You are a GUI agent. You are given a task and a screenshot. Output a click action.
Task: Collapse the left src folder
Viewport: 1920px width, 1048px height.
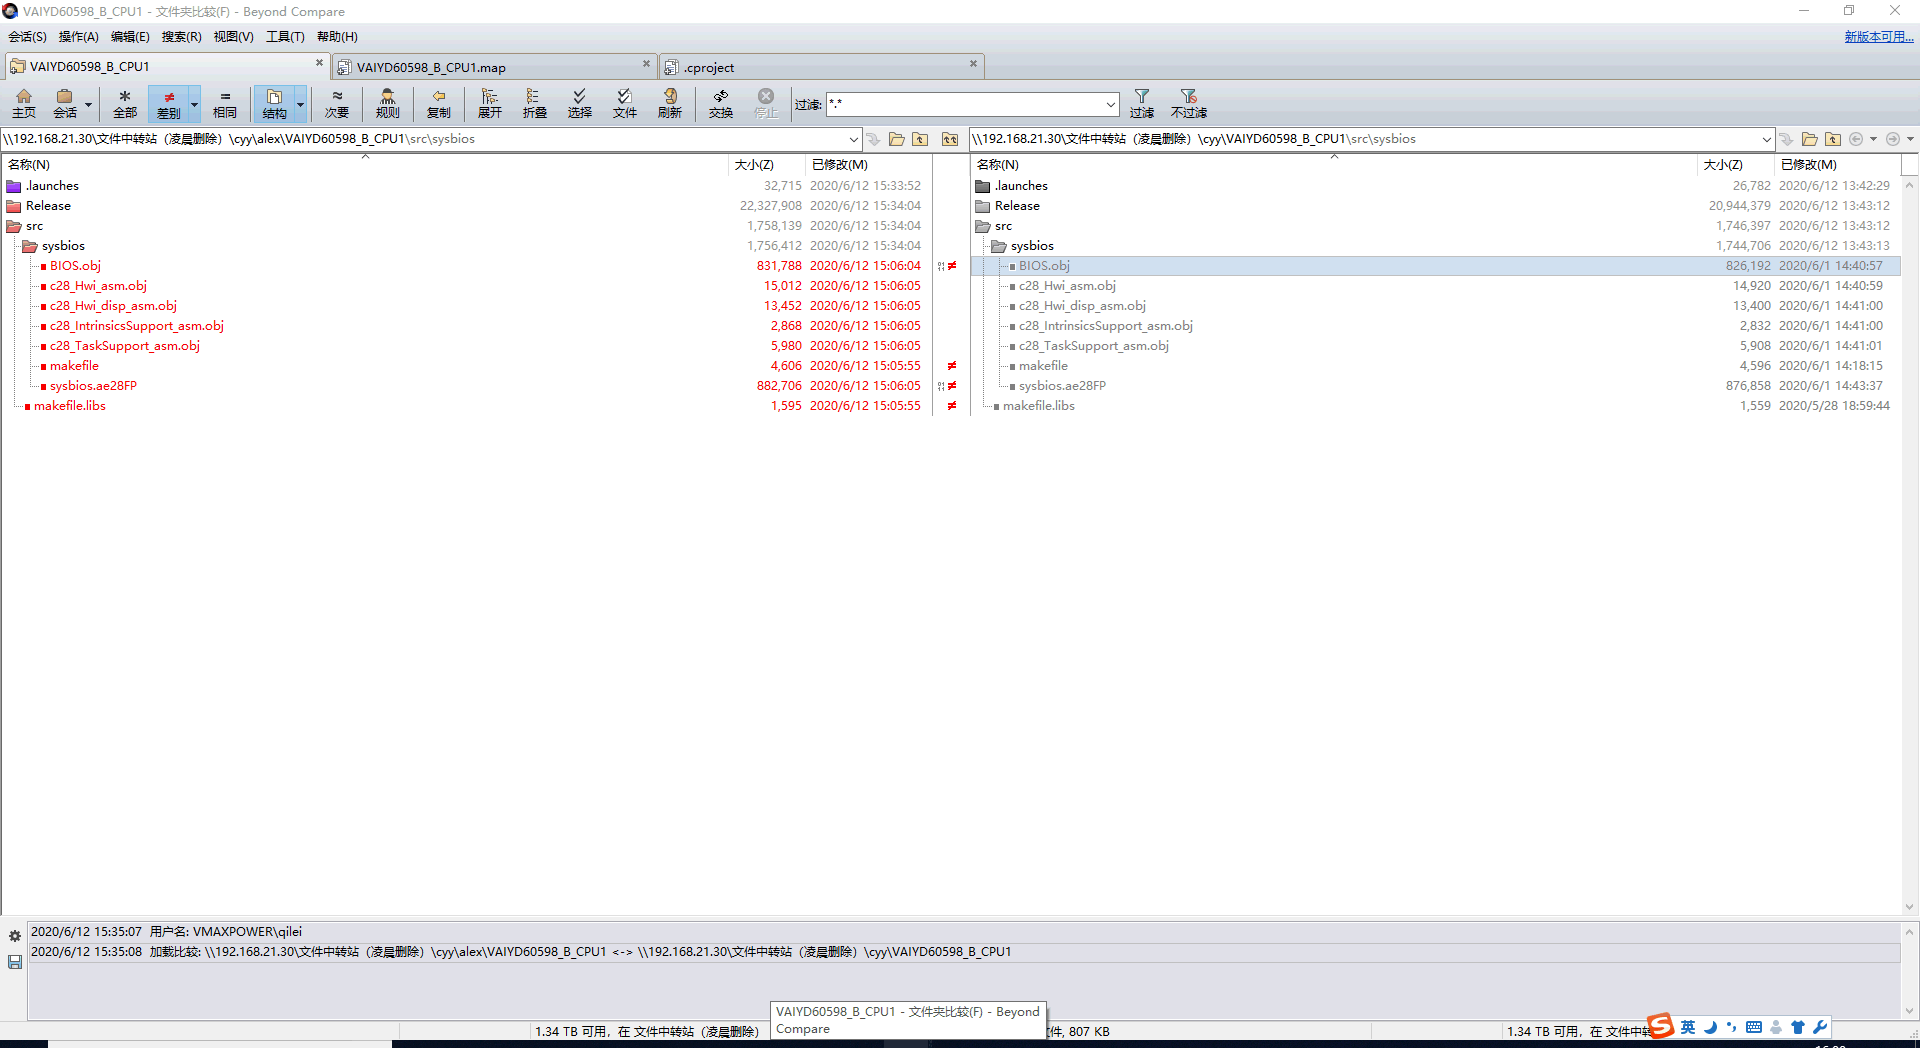click(x=14, y=226)
